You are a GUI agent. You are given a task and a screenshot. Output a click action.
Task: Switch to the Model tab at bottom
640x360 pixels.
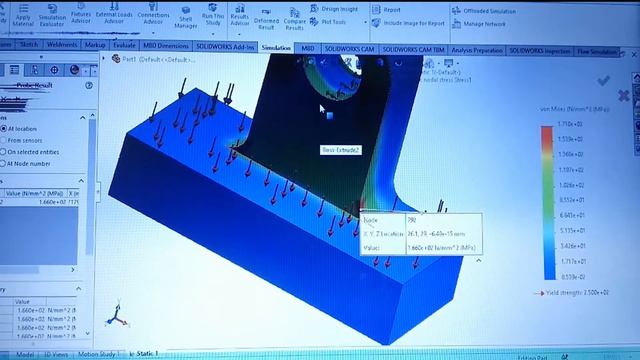pyautogui.click(x=24, y=354)
